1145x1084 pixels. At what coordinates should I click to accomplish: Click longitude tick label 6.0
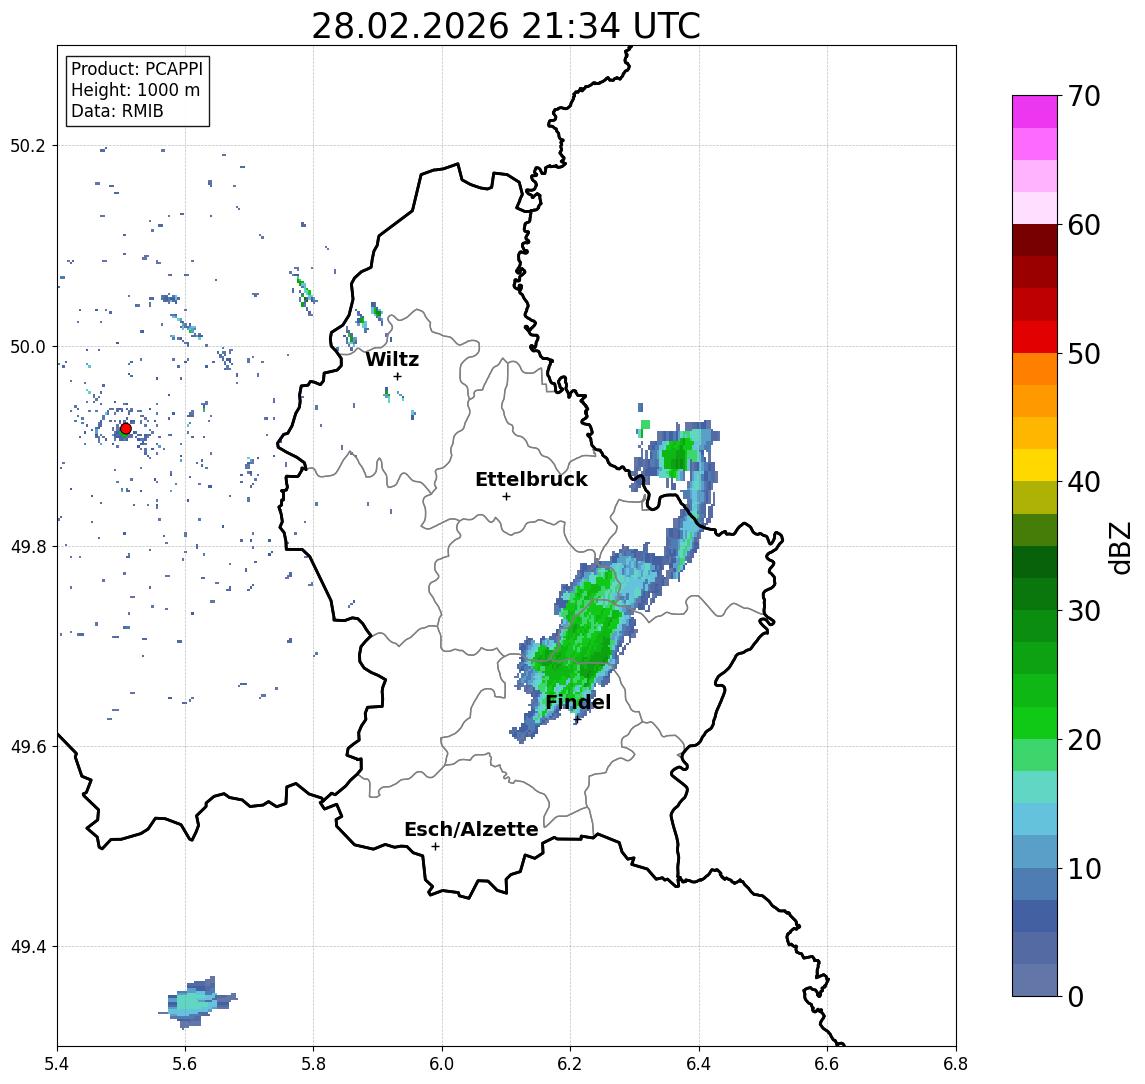(x=442, y=1064)
